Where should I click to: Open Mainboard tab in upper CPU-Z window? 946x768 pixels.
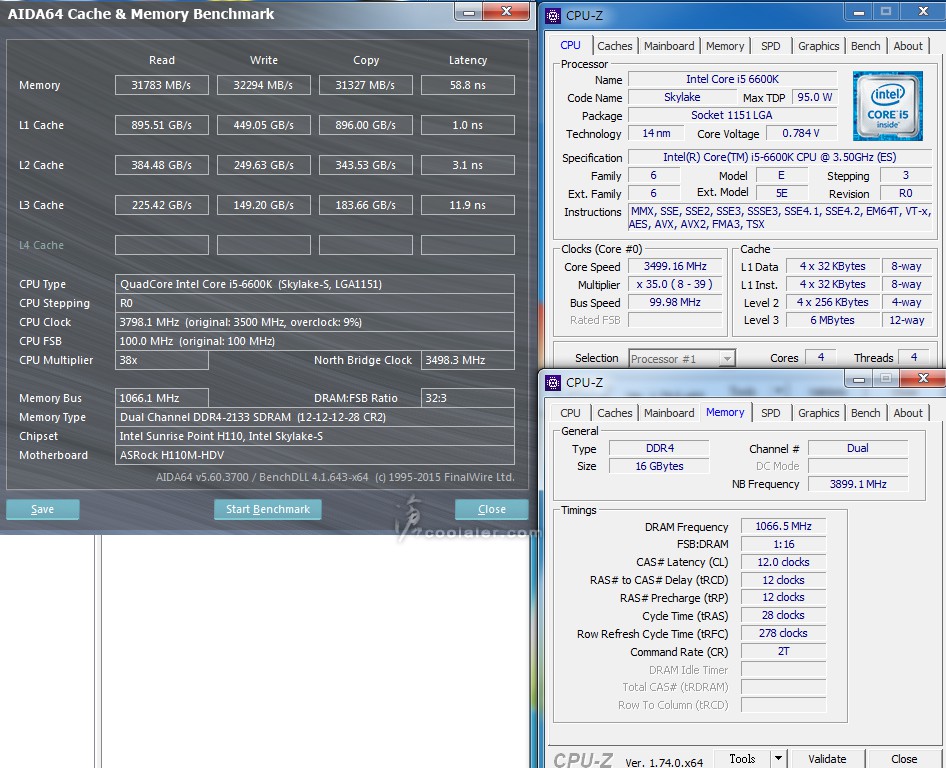coord(668,46)
